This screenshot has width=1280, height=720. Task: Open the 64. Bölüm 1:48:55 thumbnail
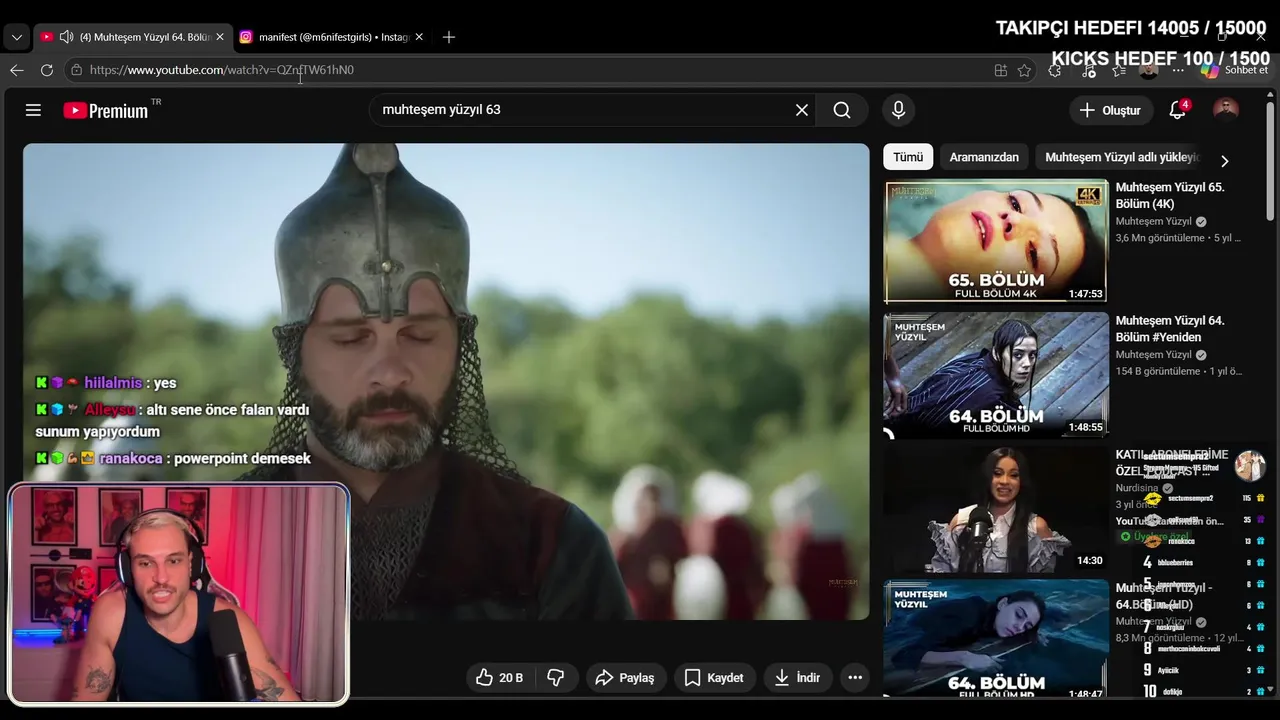(996, 375)
